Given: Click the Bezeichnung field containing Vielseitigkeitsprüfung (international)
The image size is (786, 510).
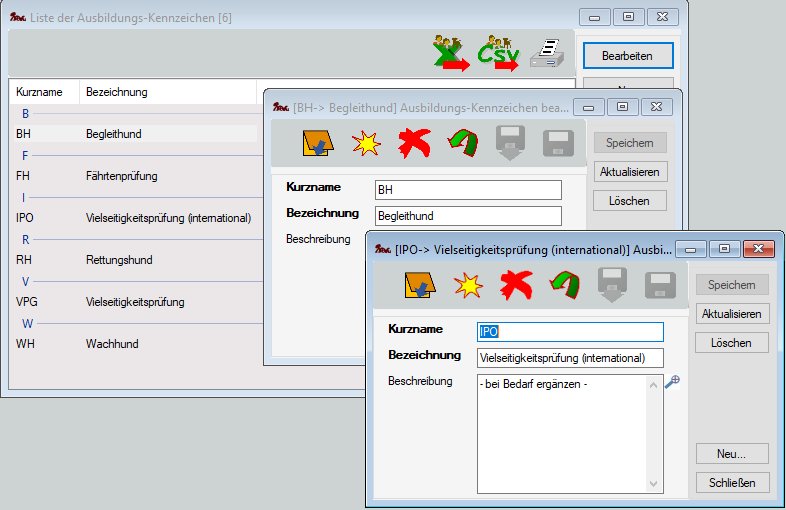Looking at the screenshot, I should tap(570, 358).
